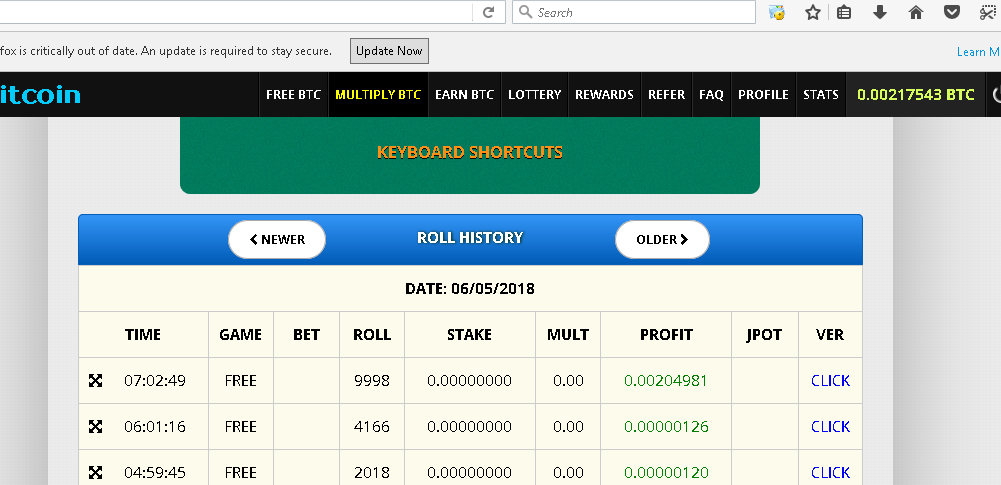Click the Update Now button
The width and height of the screenshot is (1001, 485).
[x=389, y=51]
